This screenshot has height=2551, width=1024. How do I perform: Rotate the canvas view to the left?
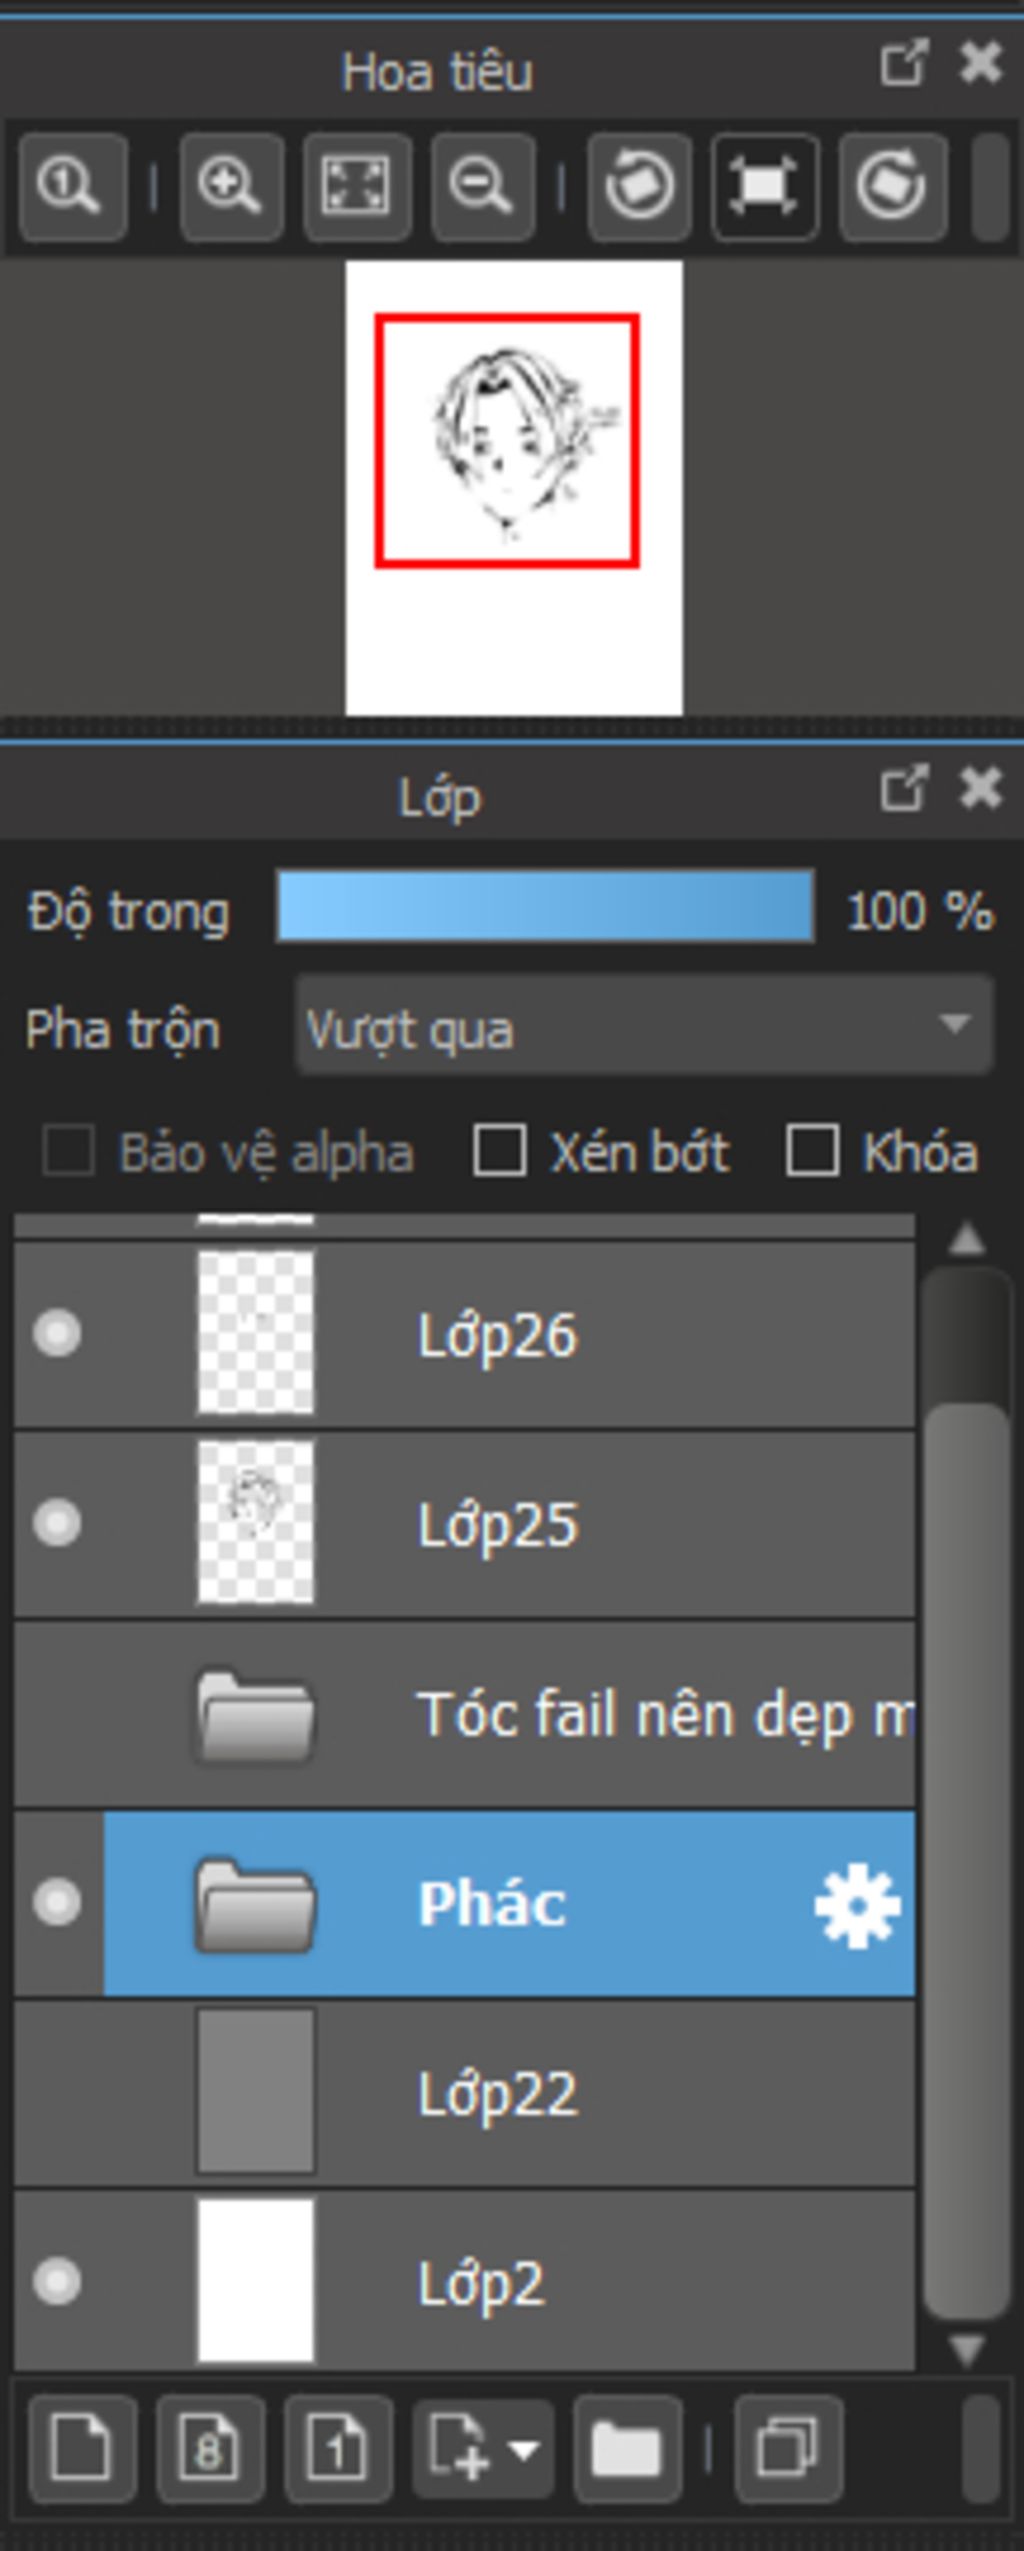click(640, 187)
